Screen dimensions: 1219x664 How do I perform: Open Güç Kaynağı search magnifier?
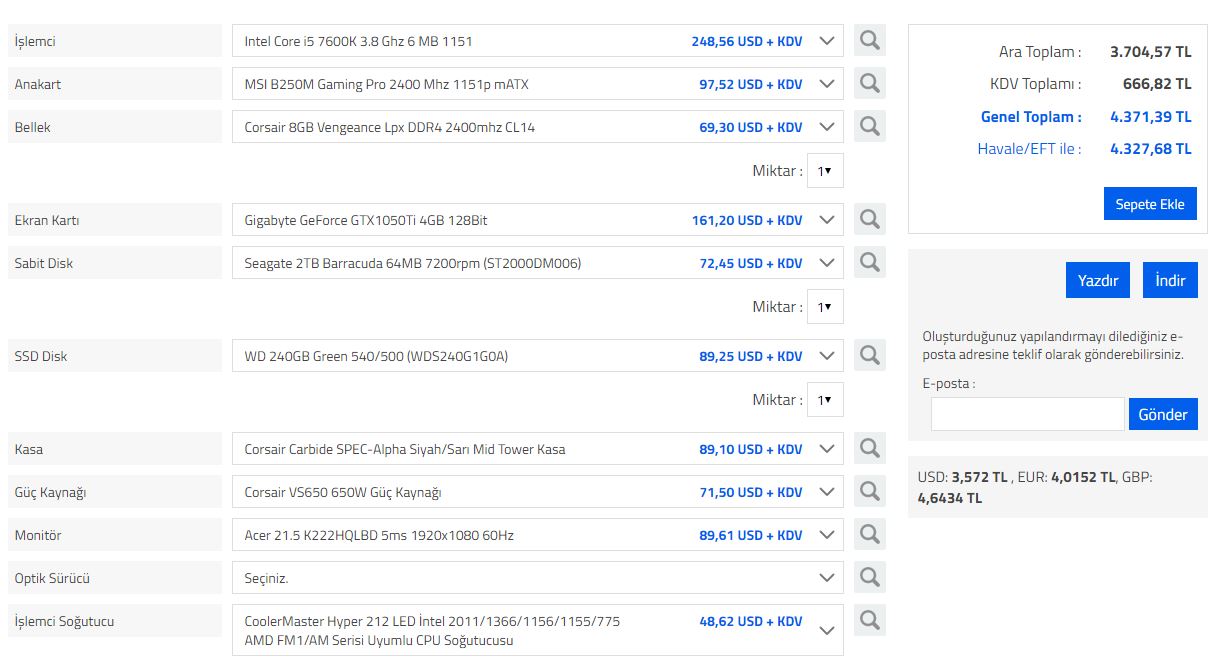click(x=870, y=491)
